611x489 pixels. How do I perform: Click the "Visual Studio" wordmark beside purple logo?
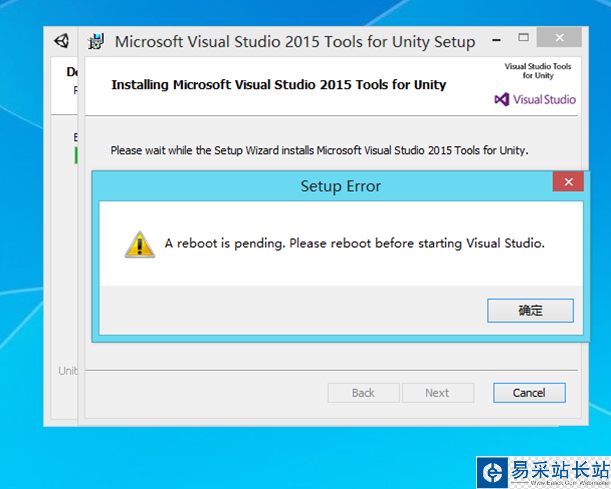pyautogui.click(x=544, y=100)
